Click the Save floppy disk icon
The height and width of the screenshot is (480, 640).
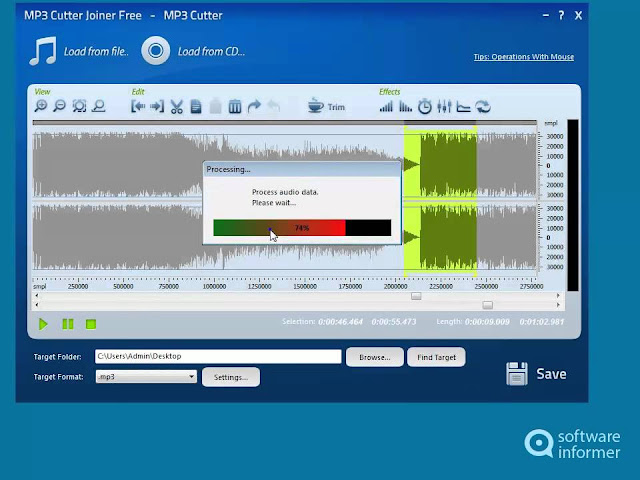tap(517, 373)
